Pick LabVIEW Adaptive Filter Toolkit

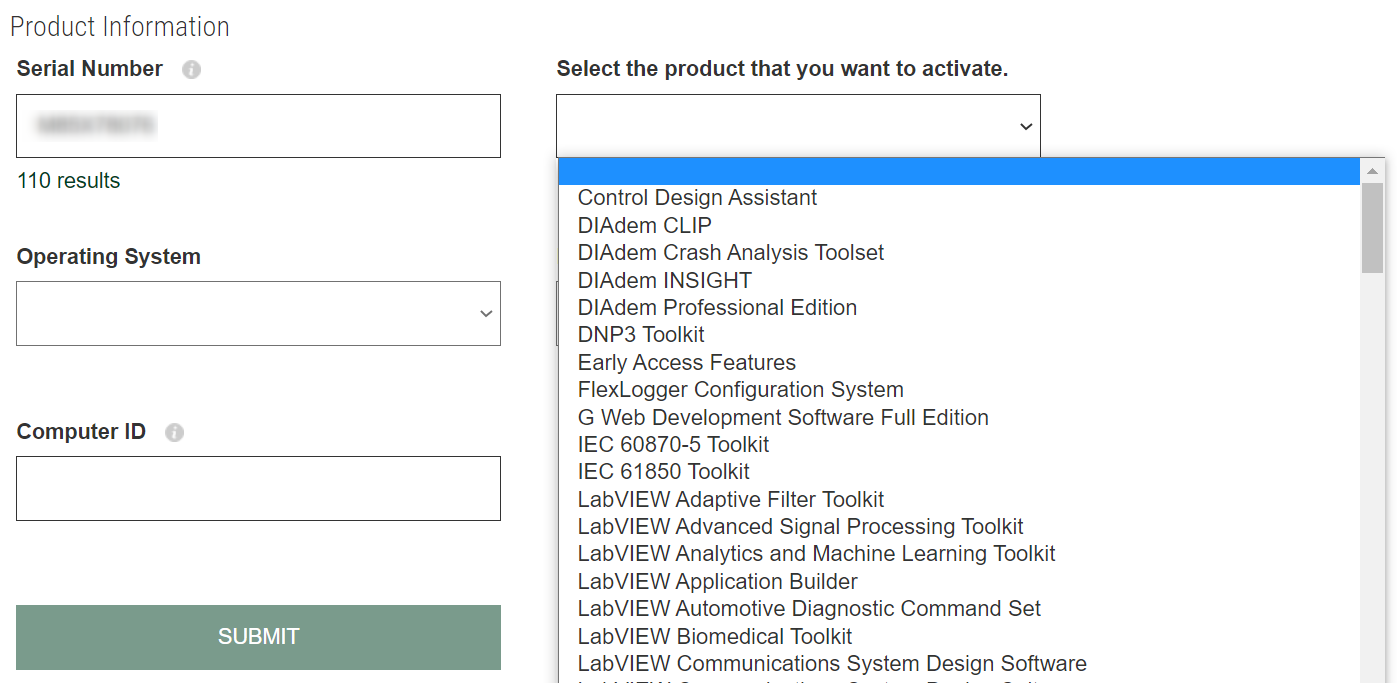(x=959, y=500)
